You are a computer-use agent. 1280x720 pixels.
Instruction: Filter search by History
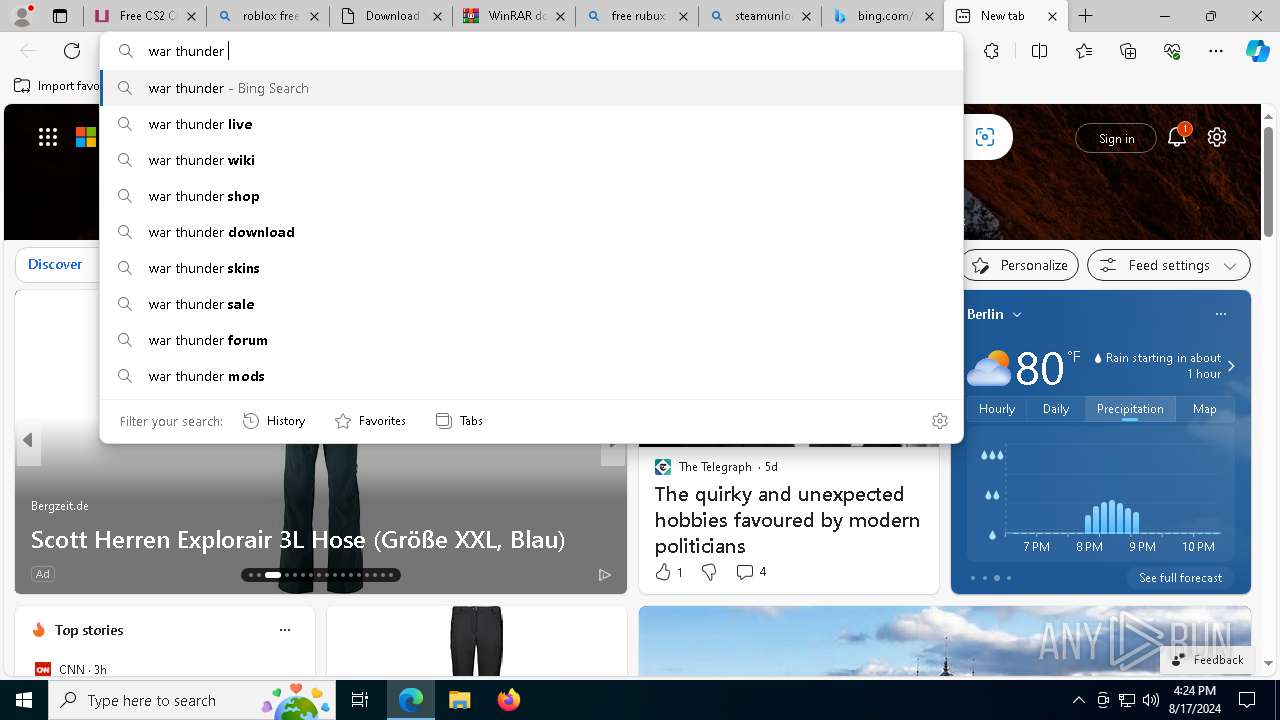(274, 421)
